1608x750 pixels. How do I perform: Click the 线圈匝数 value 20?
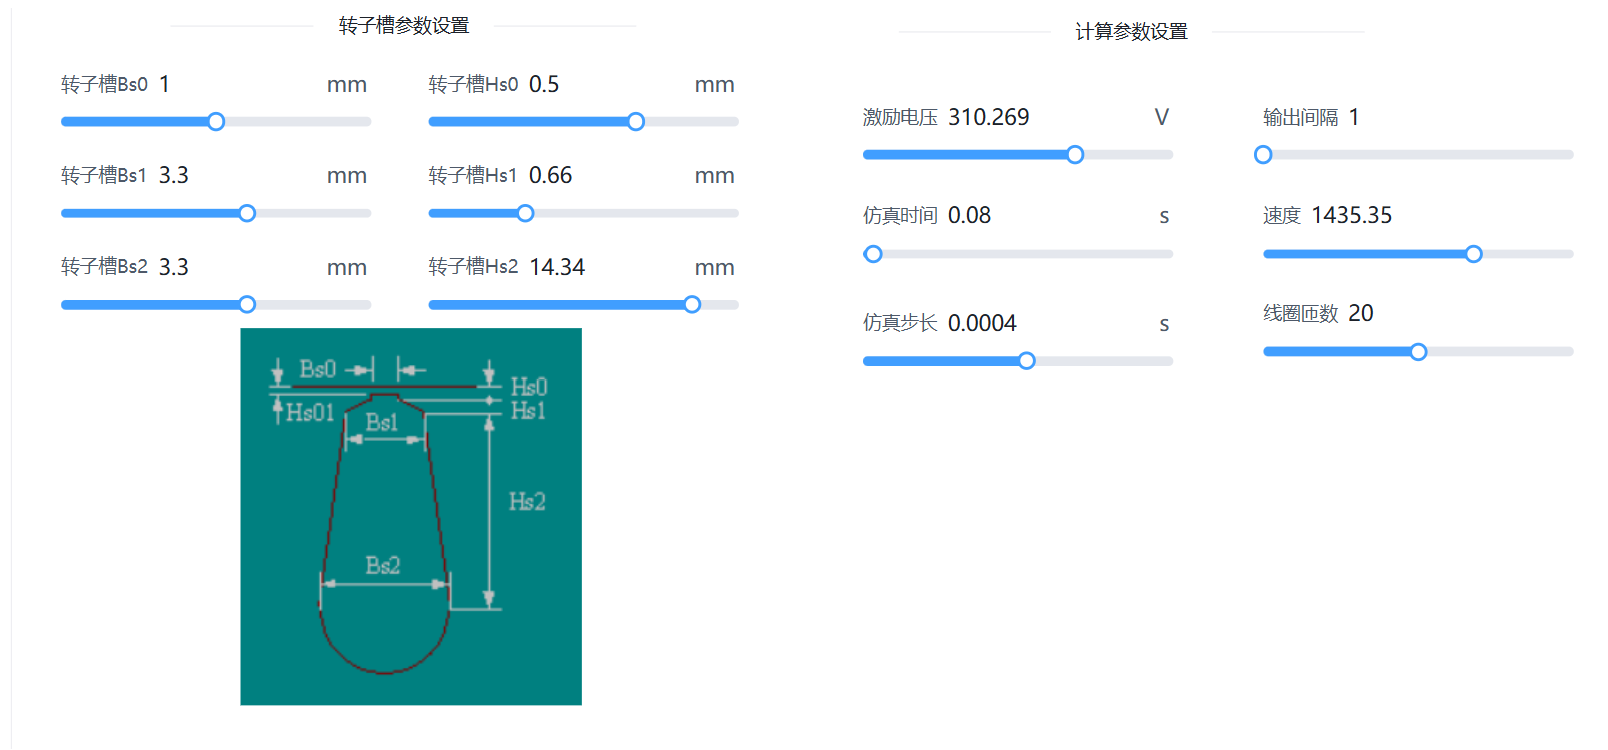[x=1361, y=314]
